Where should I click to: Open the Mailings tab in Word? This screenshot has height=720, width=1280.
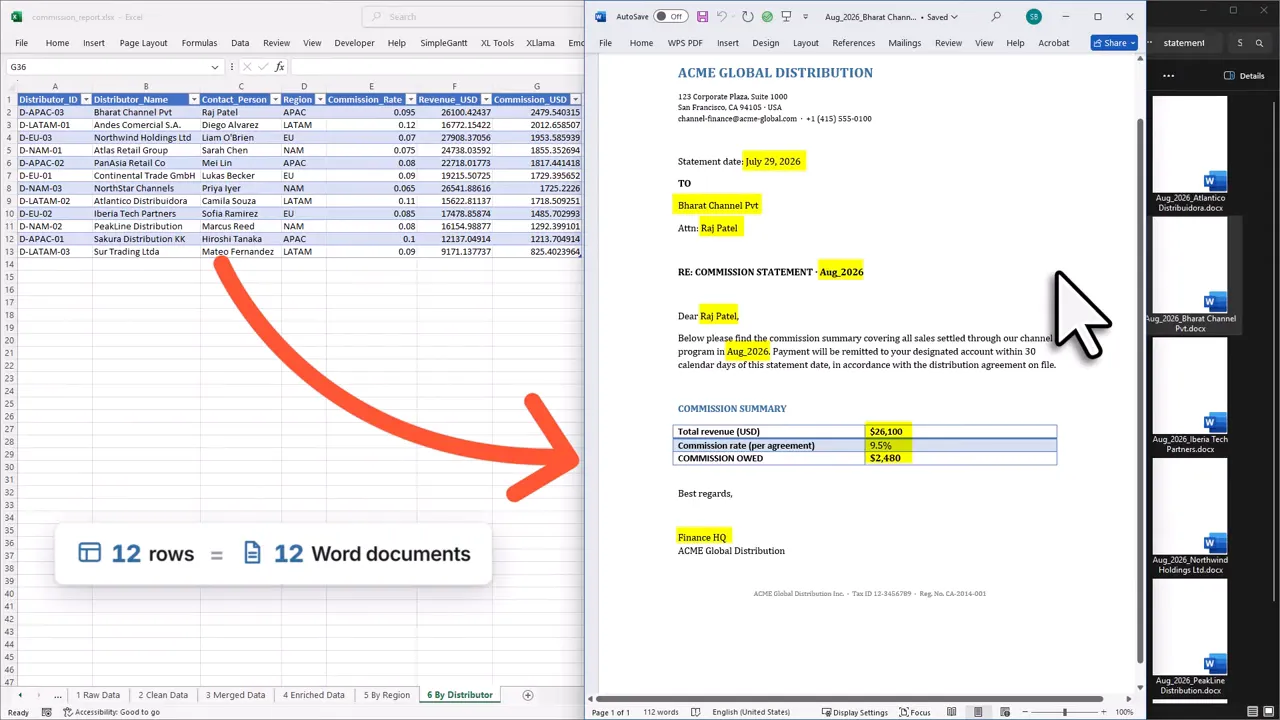tap(905, 43)
